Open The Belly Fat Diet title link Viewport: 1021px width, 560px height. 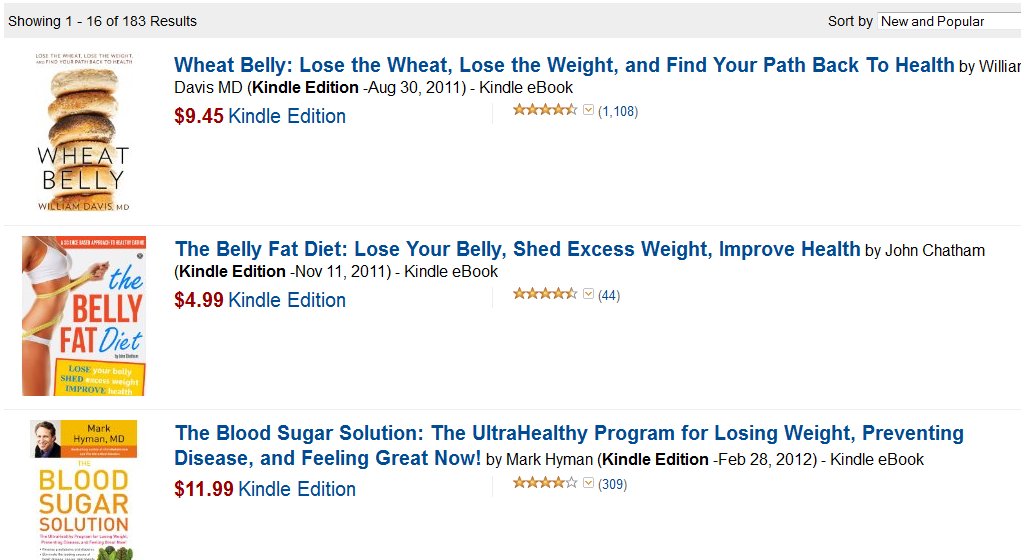click(518, 249)
